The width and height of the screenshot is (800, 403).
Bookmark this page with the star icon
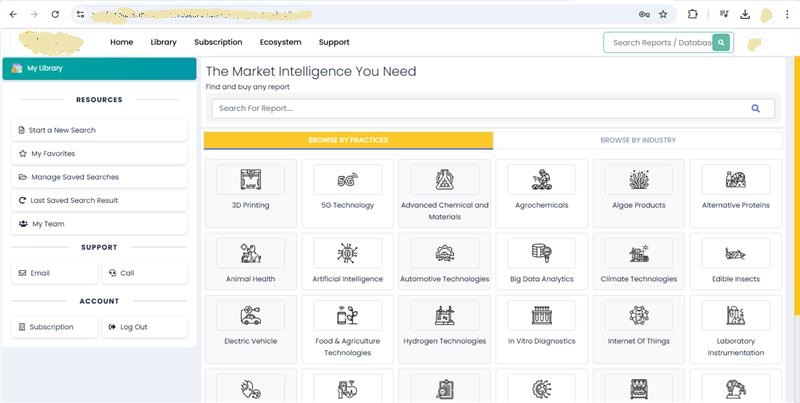[663, 14]
